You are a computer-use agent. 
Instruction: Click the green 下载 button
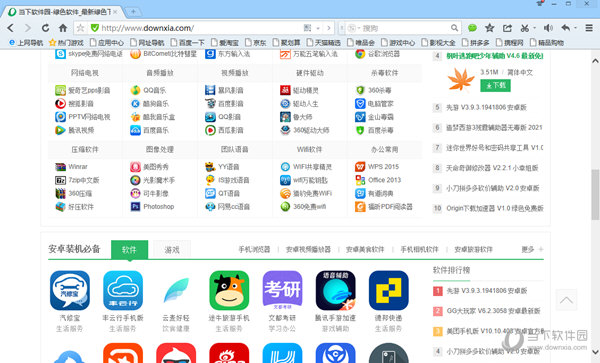point(496,85)
